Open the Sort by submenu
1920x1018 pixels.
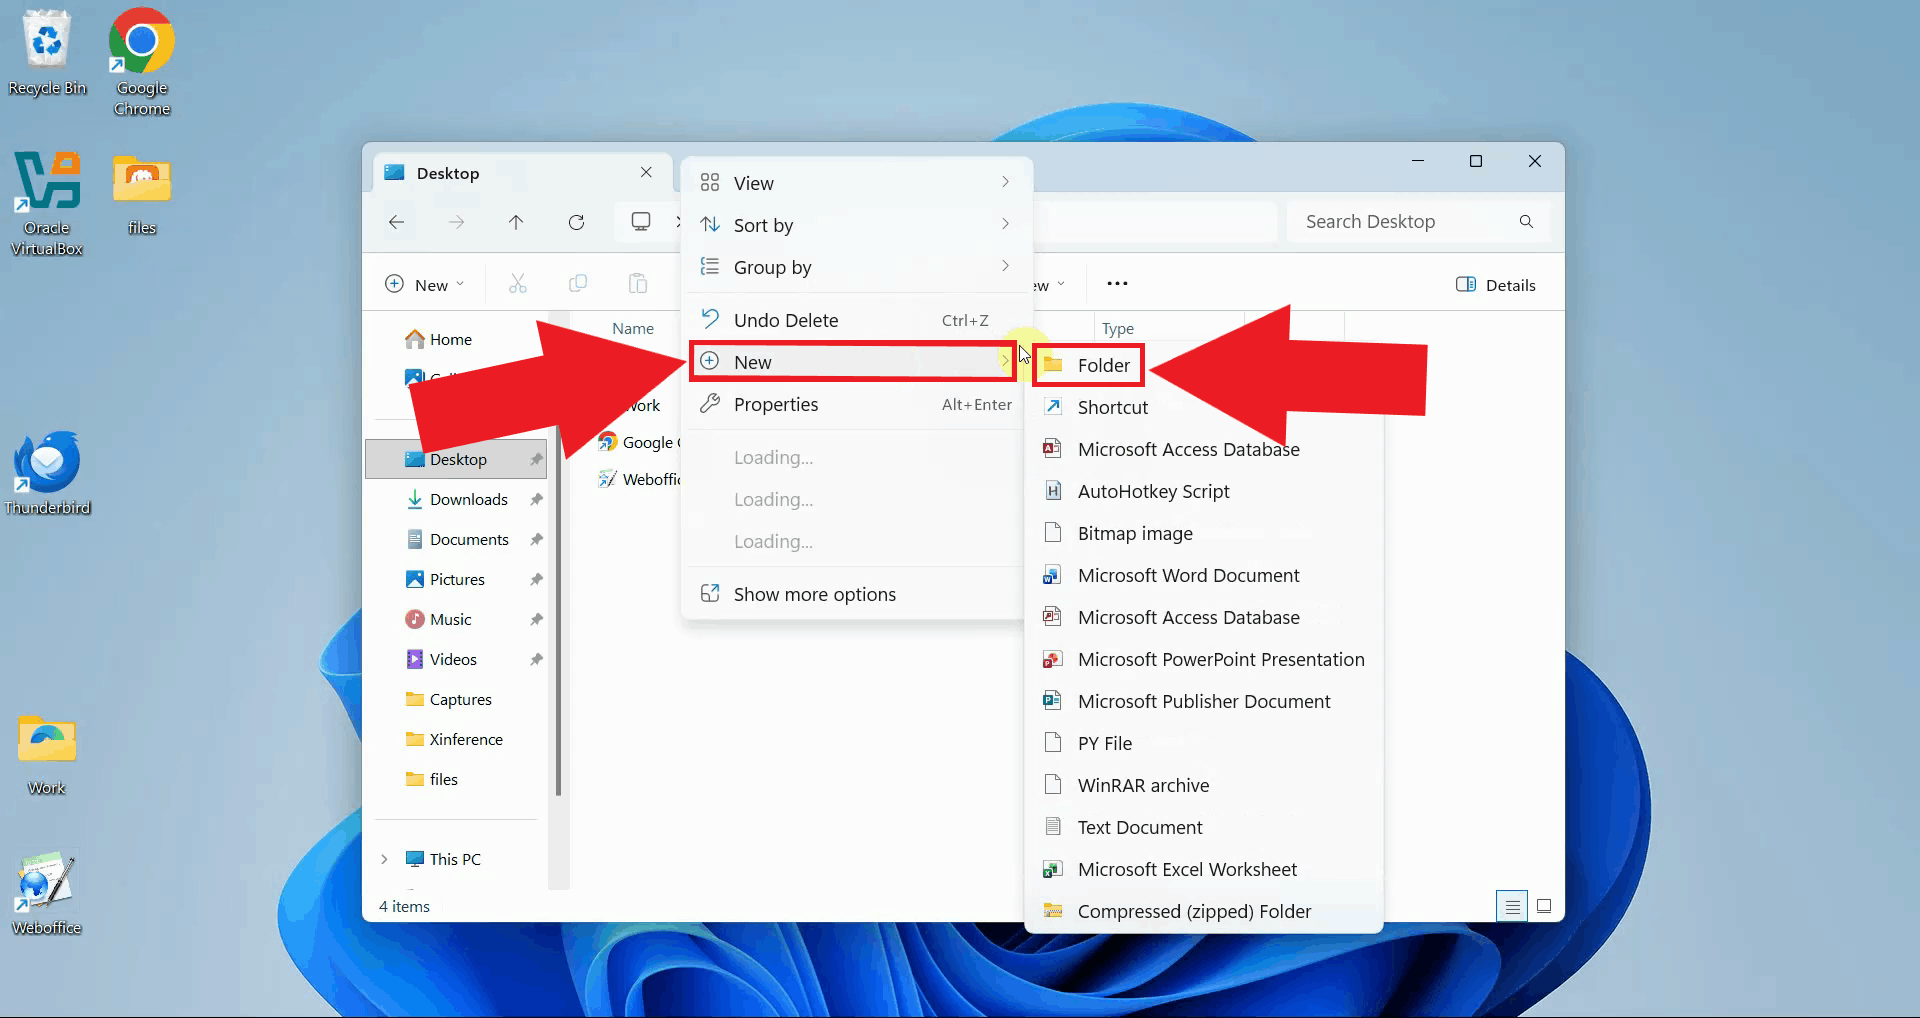point(764,224)
